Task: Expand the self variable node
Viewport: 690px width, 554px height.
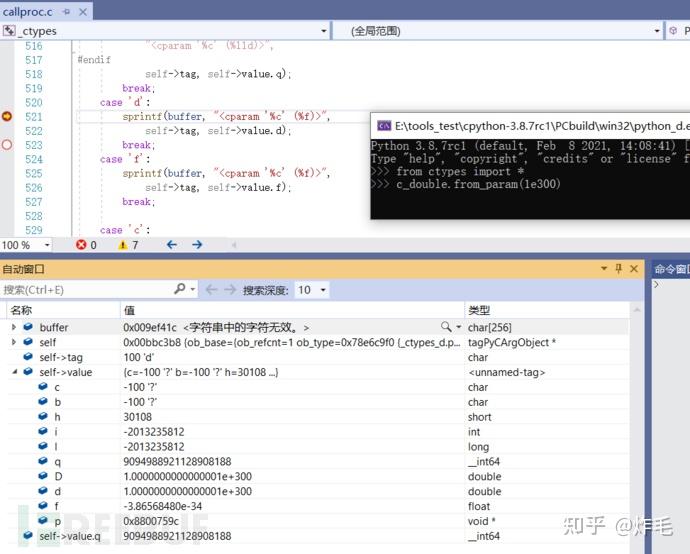Action: (x=14, y=342)
